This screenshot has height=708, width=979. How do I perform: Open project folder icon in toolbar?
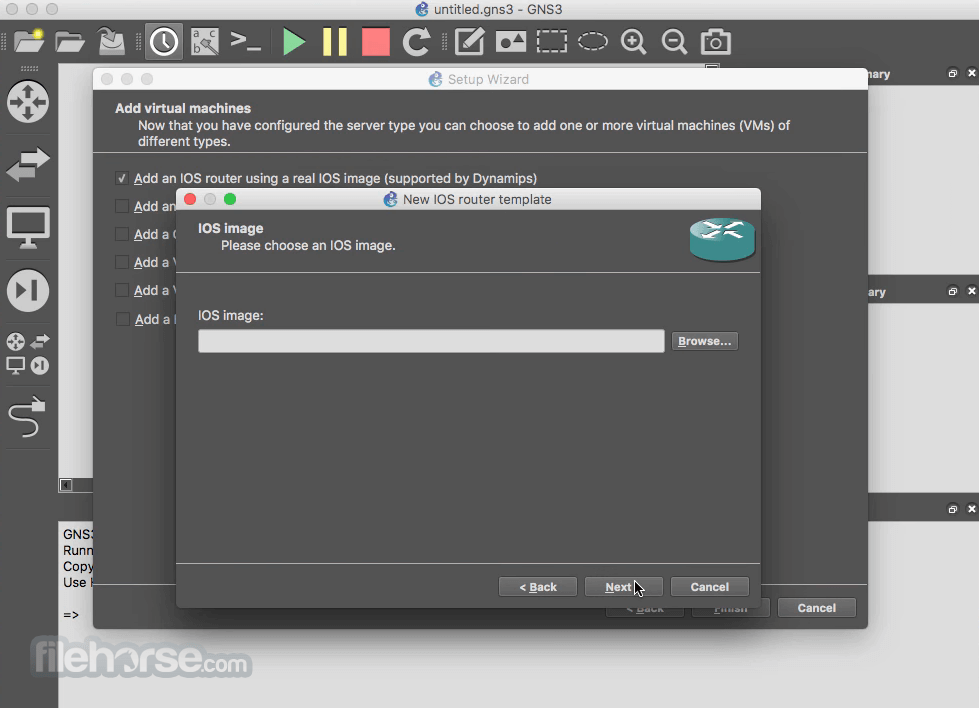click(x=69, y=42)
